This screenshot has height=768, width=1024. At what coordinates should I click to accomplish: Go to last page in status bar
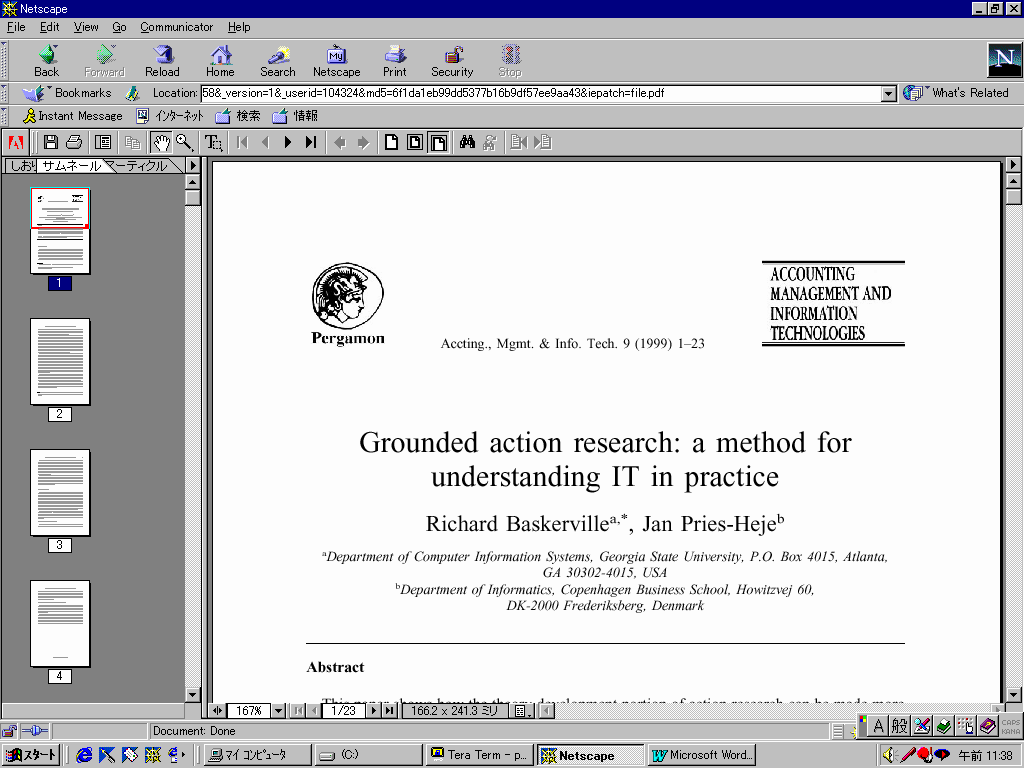click(x=390, y=711)
